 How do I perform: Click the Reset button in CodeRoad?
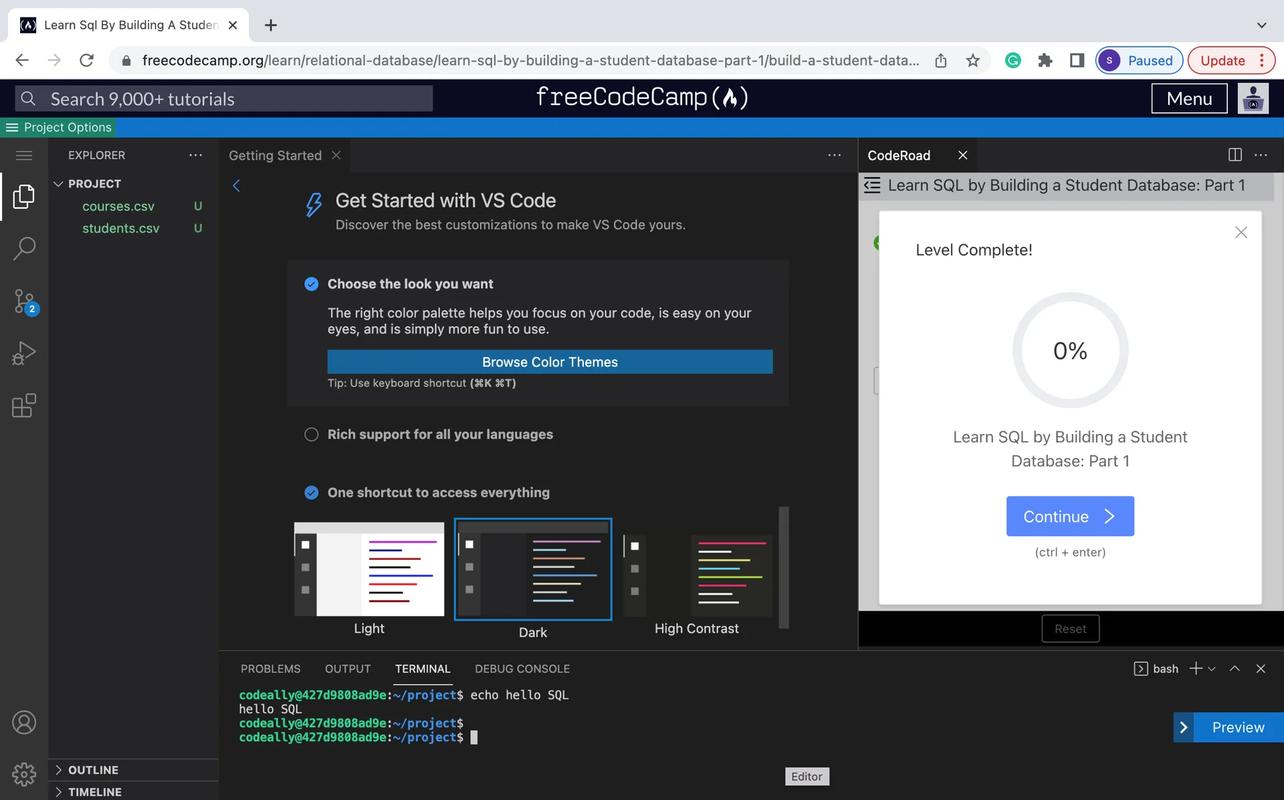click(x=1070, y=629)
